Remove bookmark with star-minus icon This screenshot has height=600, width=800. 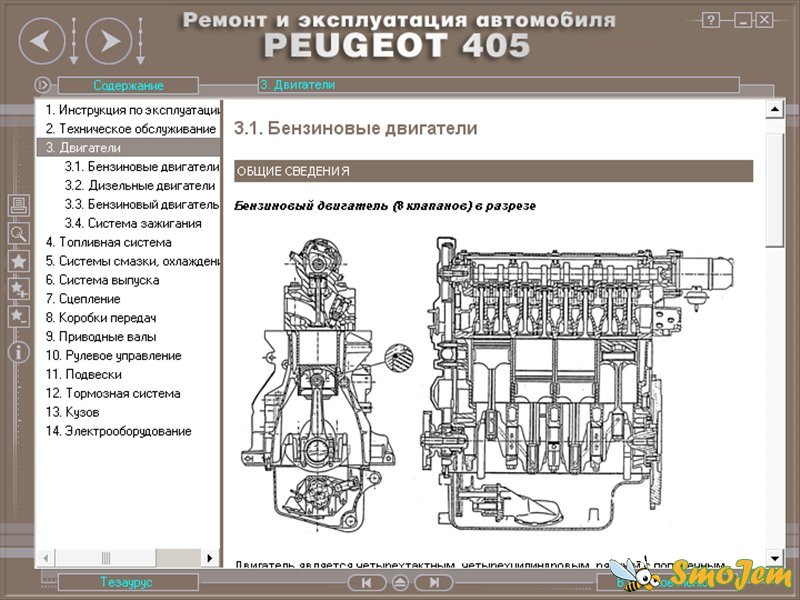(x=19, y=316)
